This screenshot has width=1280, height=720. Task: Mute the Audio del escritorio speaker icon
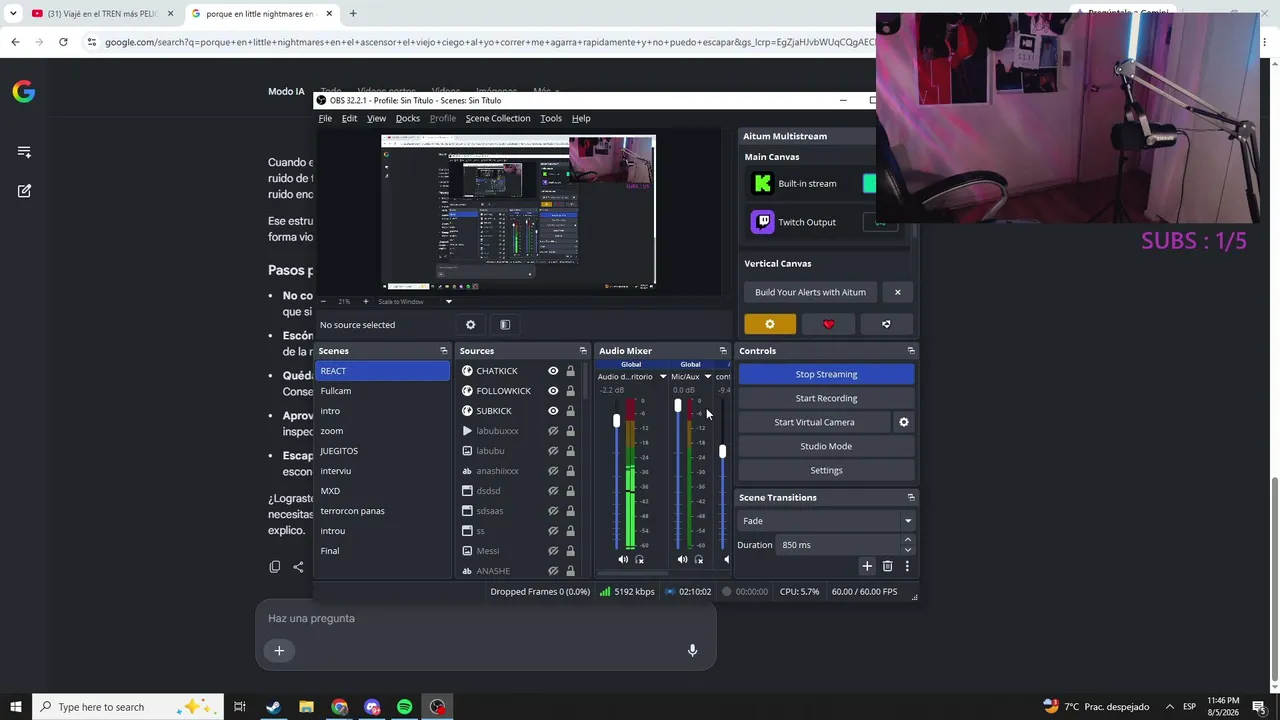pyautogui.click(x=623, y=560)
